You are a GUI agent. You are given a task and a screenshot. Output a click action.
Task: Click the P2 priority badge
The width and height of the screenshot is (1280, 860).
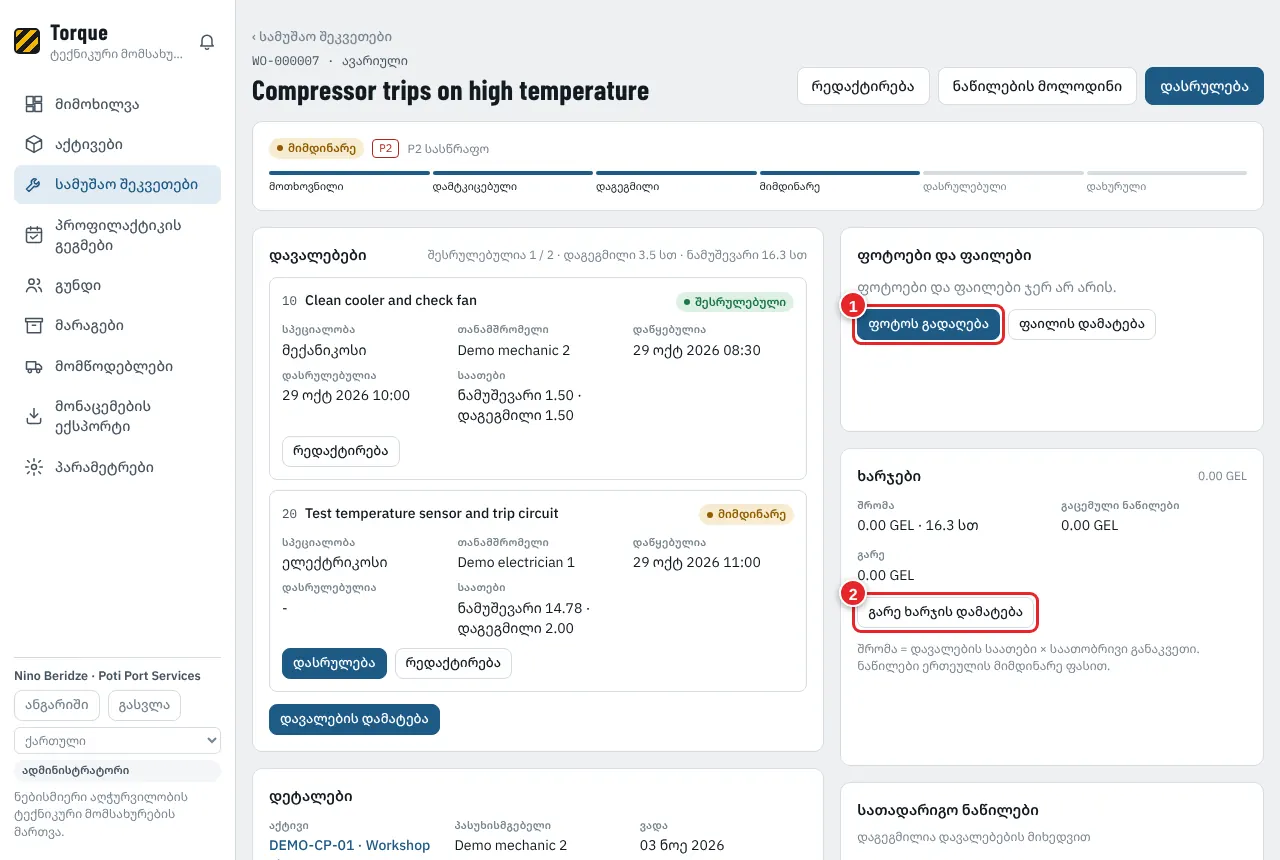(x=385, y=148)
